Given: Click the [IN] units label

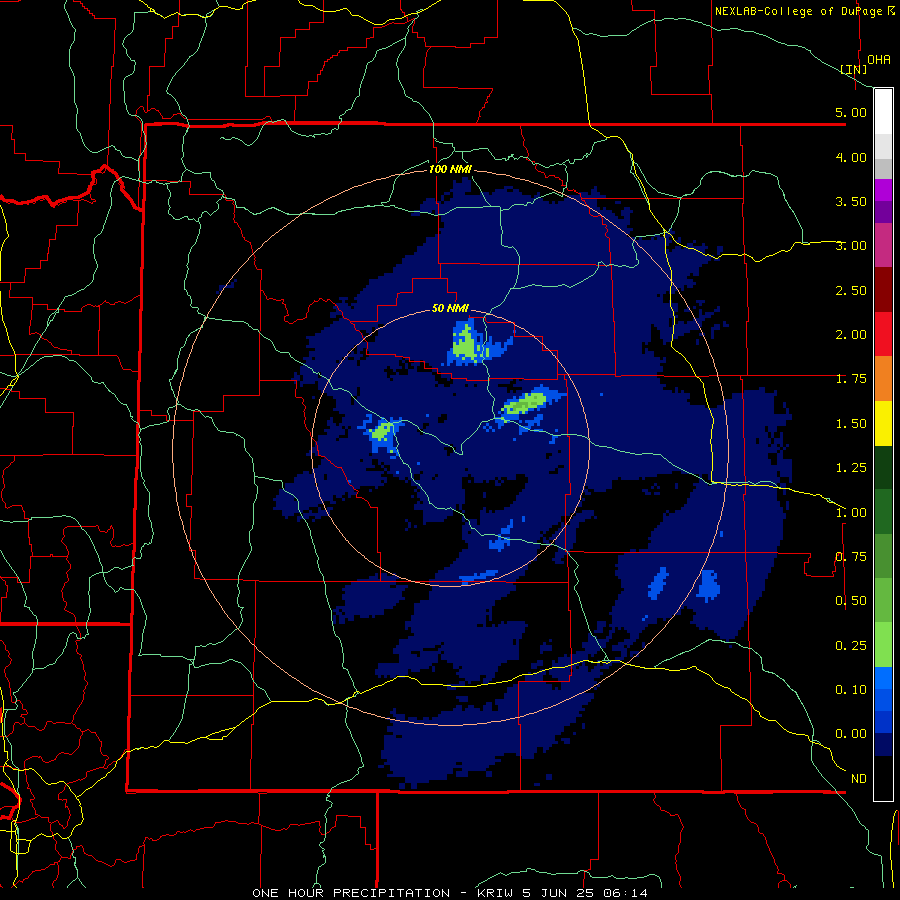Looking at the screenshot, I should tap(854, 69).
